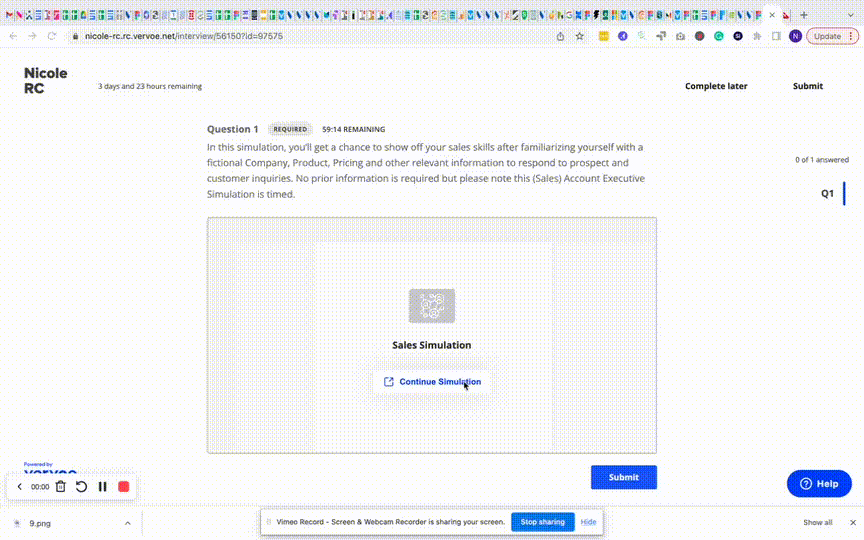Click the Nicole RC logo
Image resolution: width=864 pixels, height=540 pixels.
point(46,80)
